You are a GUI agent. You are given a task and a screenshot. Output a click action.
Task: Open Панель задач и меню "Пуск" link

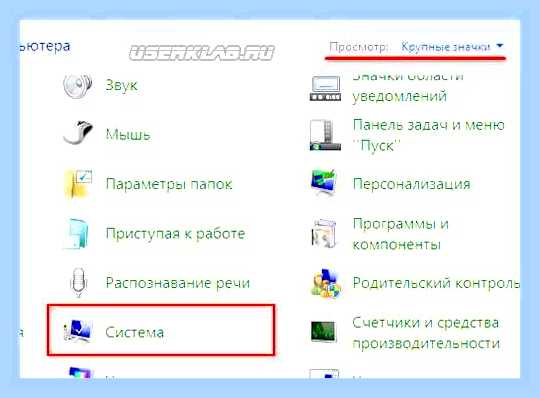pos(429,135)
